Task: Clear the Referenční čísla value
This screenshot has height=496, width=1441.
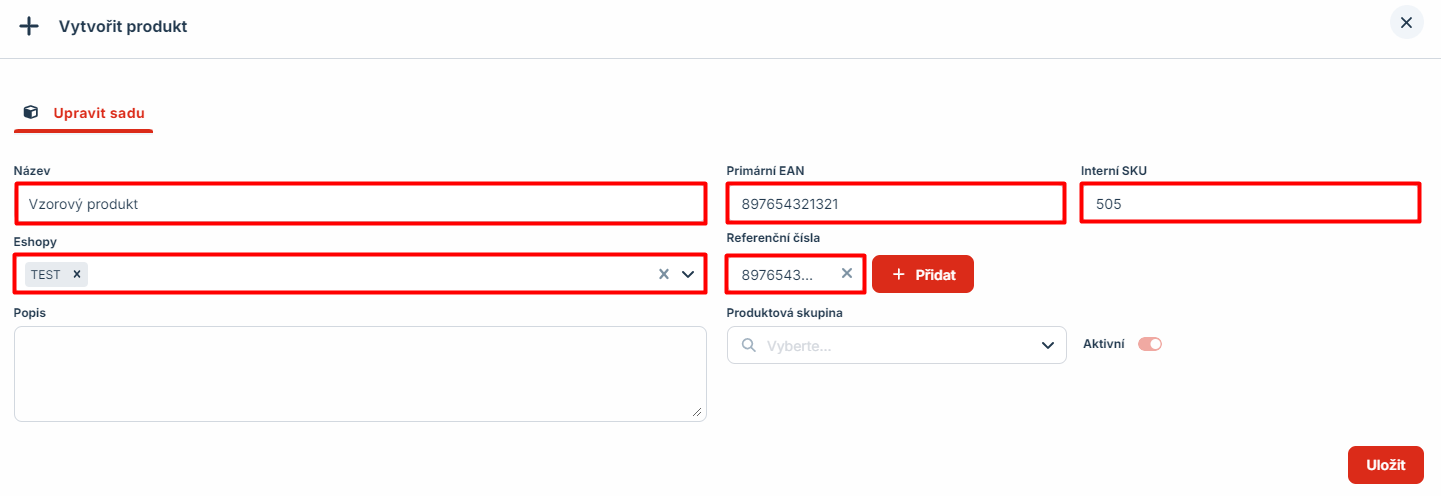Action: tap(847, 273)
